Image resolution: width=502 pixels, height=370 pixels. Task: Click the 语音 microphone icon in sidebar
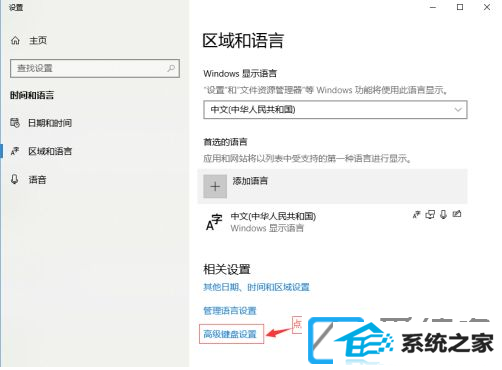pos(15,179)
